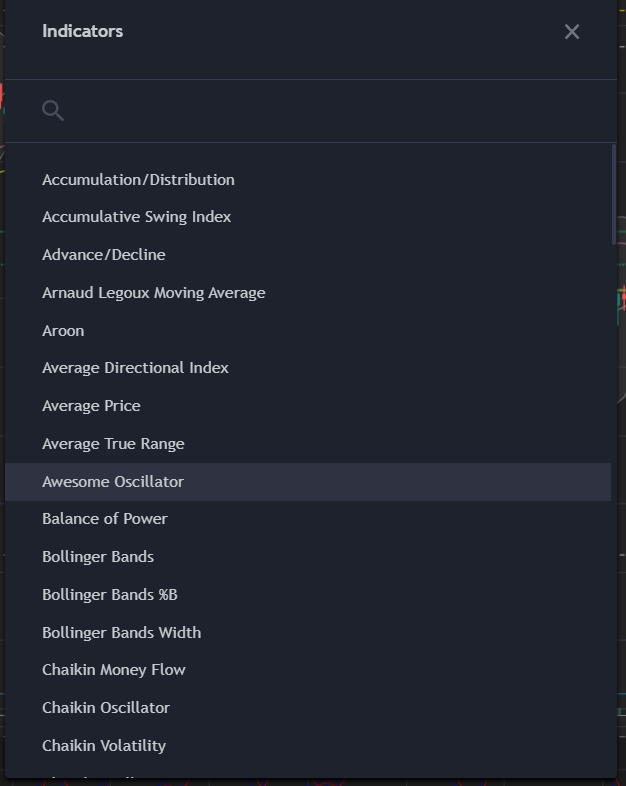
Task: Add Bollinger Bands to chart
Action: [x=308, y=557]
